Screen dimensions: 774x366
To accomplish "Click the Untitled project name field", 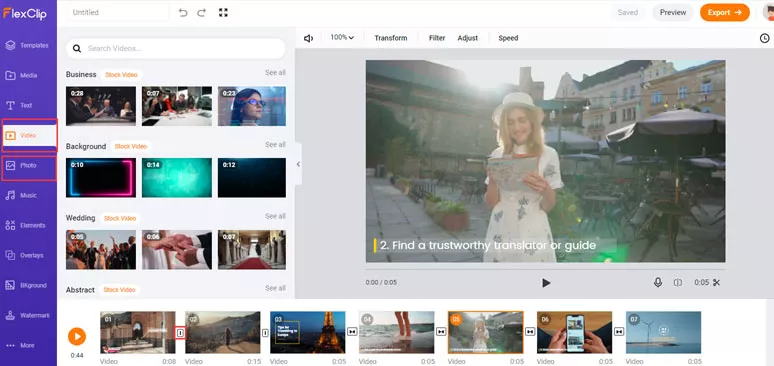I will [x=117, y=13].
